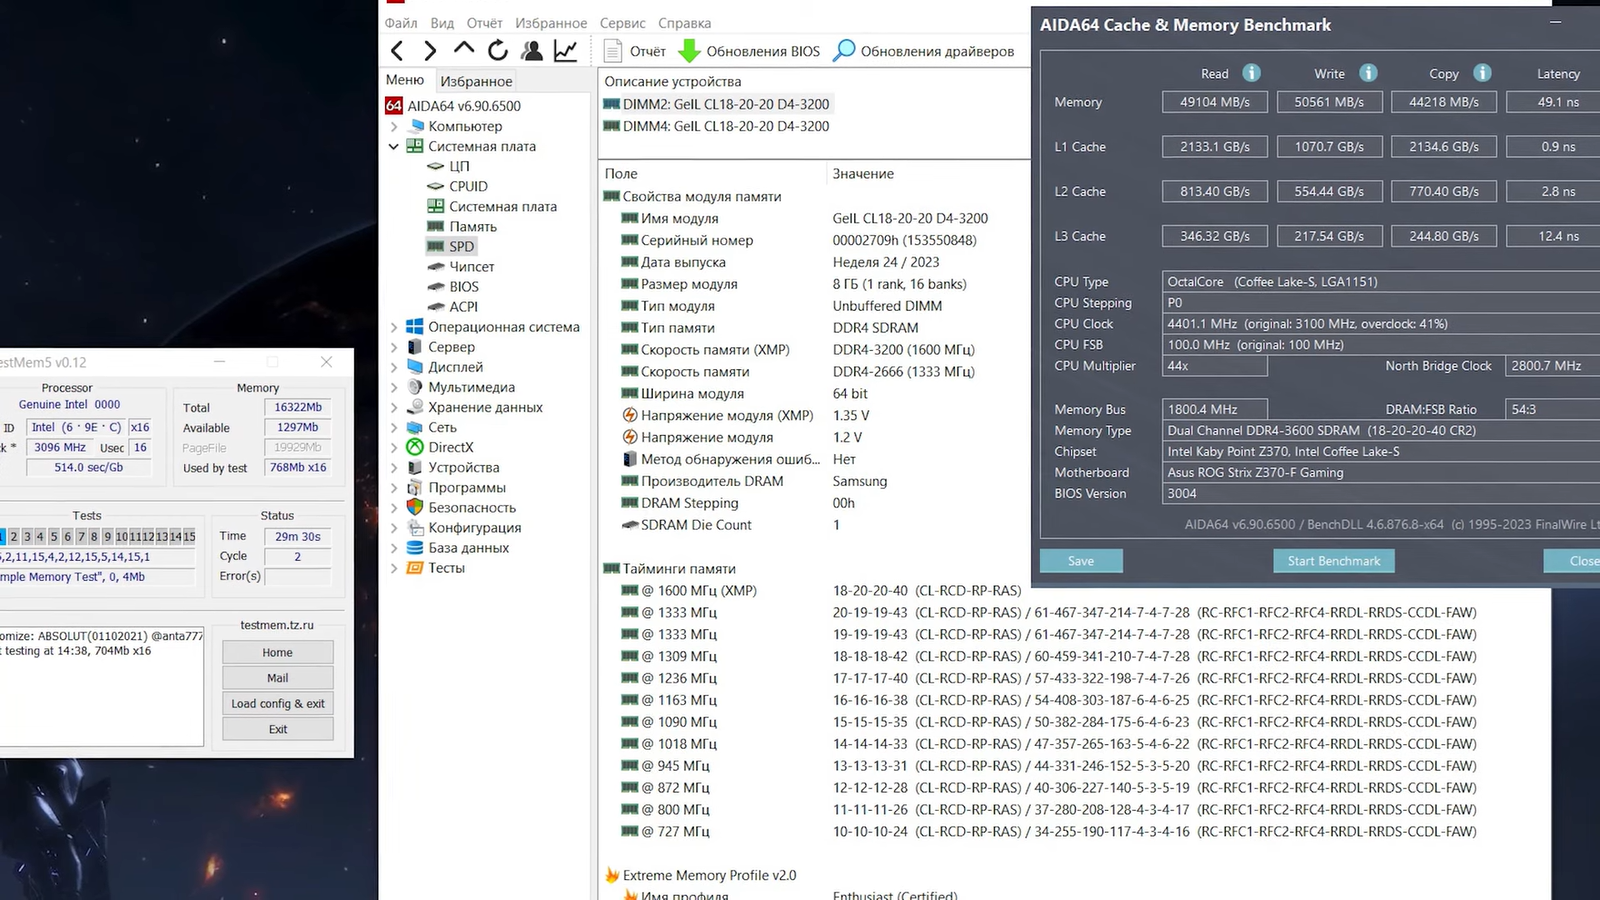Image resolution: width=1600 pixels, height=900 pixels.
Task: Select test number 3 box in TestMem5
Action: [27, 537]
